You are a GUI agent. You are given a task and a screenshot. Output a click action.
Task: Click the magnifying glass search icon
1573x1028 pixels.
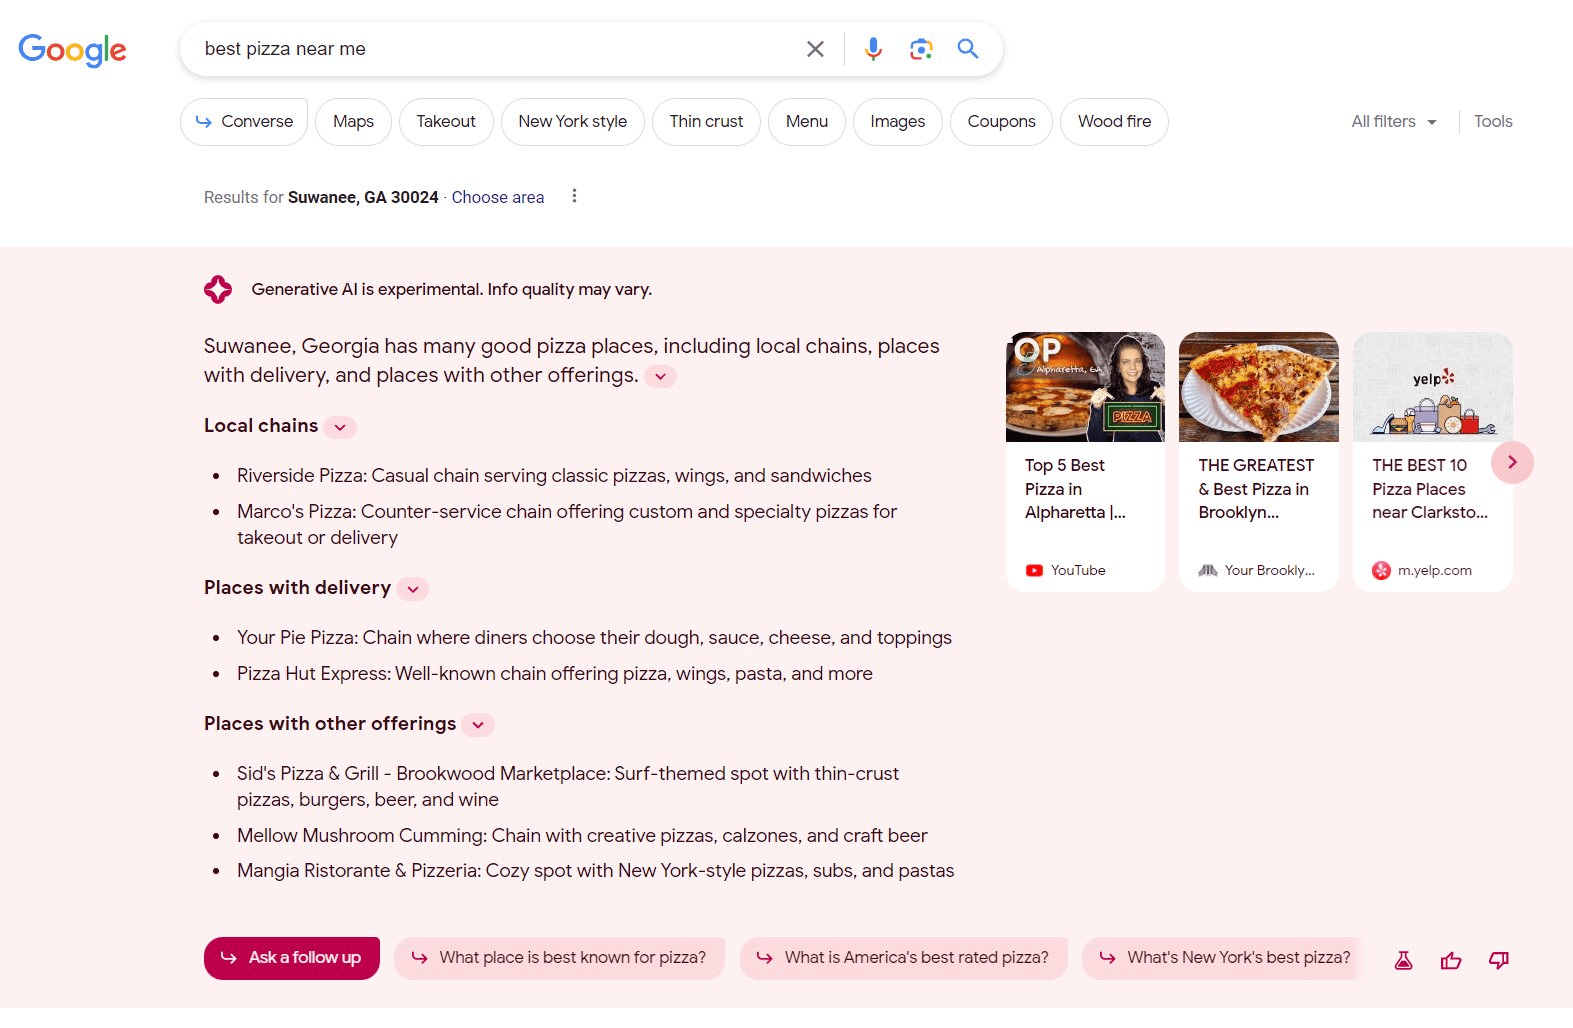pyautogui.click(x=967, y=49)
